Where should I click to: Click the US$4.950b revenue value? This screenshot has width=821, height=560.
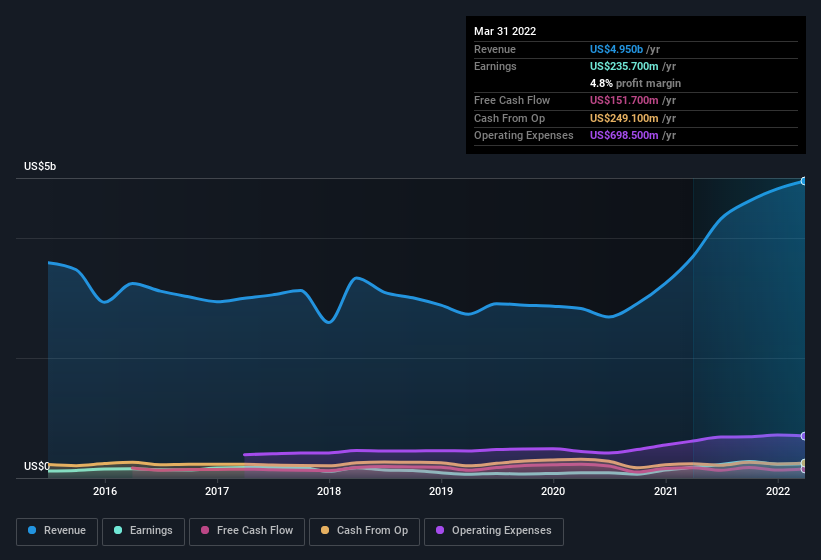pyautogui.click(x=616, y=49)
